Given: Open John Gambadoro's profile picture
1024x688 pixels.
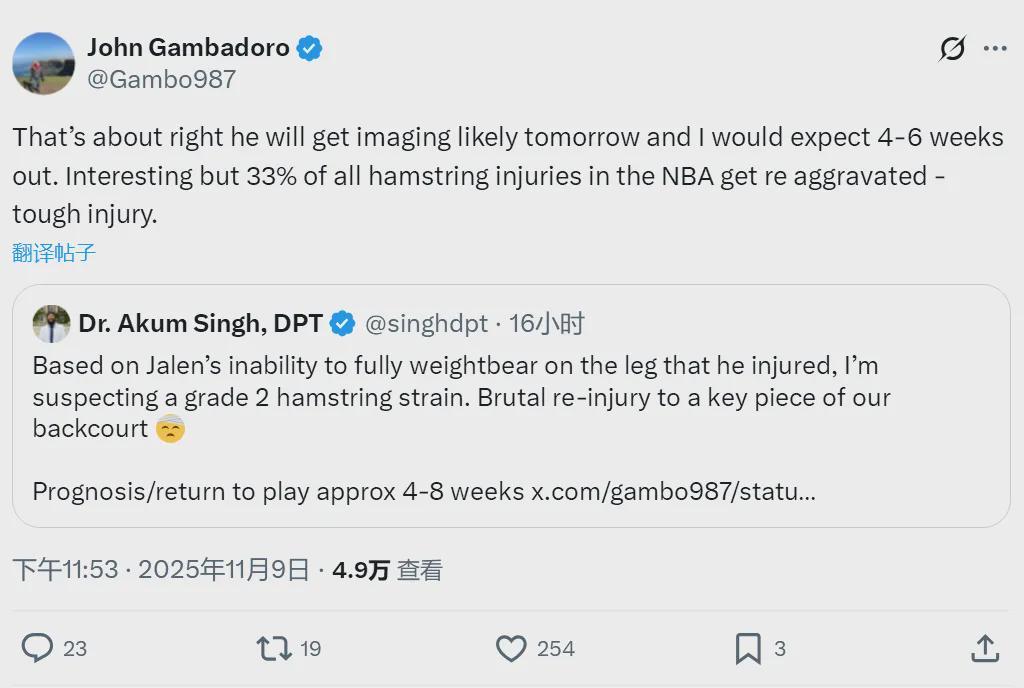Looking at the screenshot, I should coord(43,63).
